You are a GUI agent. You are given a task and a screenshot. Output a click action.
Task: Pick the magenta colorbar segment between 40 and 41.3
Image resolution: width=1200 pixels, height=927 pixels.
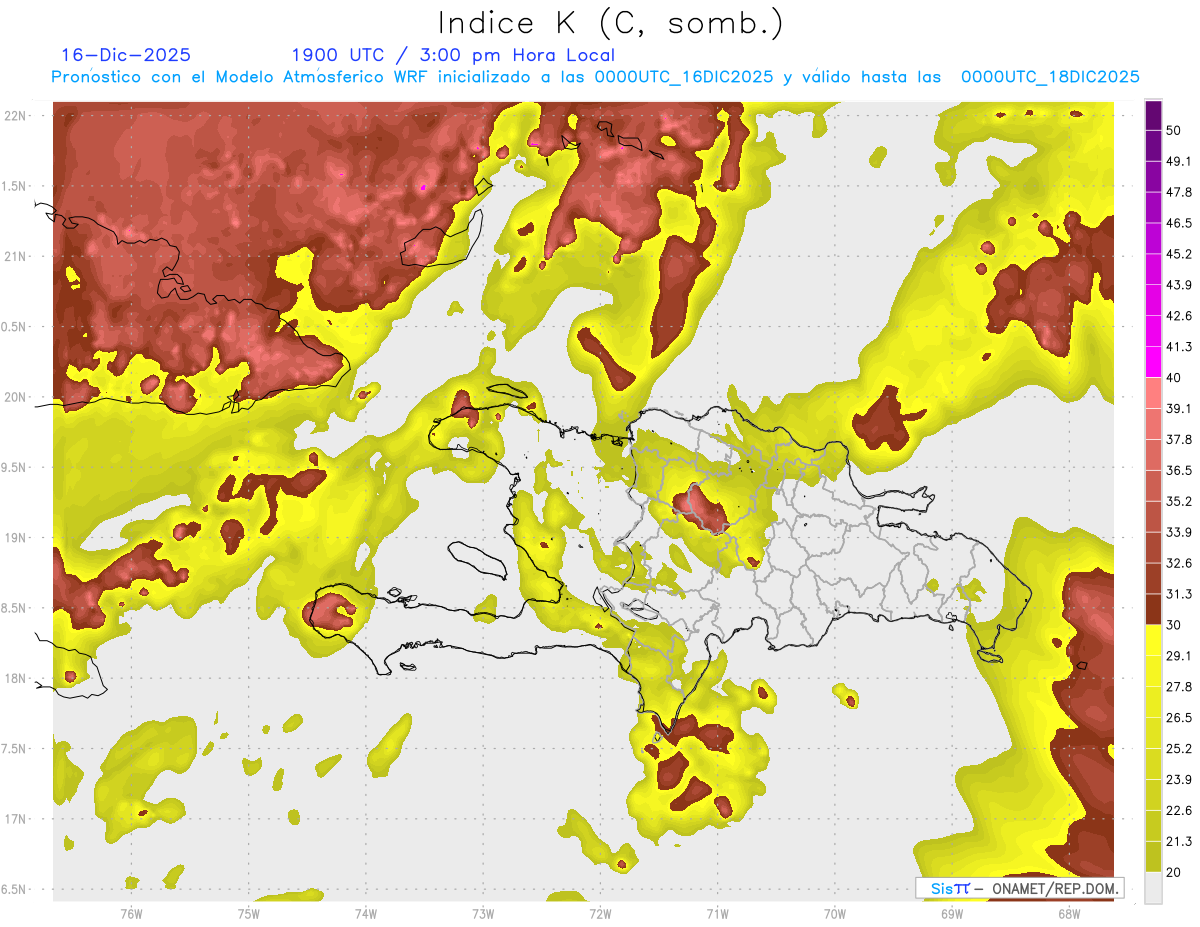1153,362
